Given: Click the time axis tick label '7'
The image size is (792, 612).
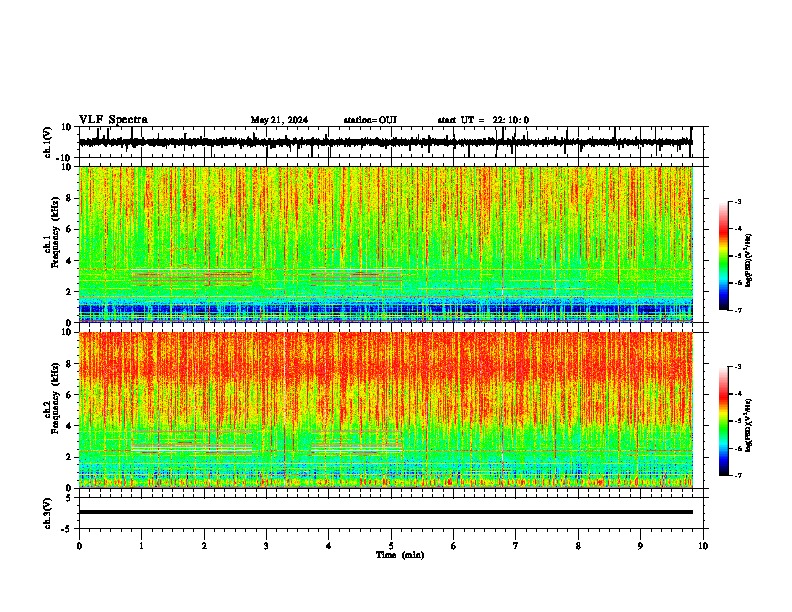Looking at the screenshot, I should (x=516, y=546).
